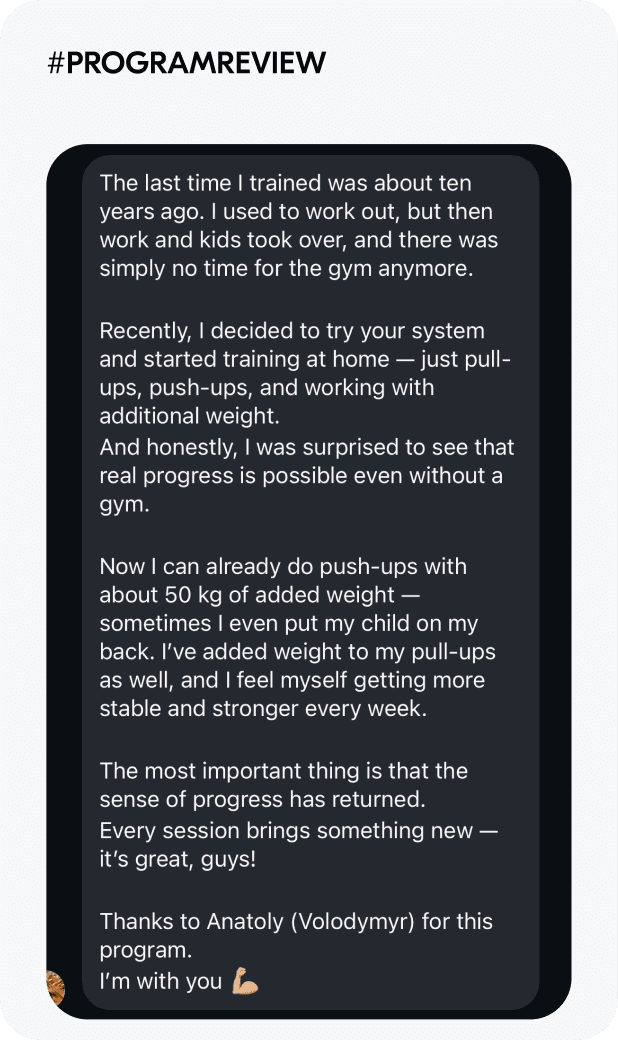This screenshot has height=1040, width=618.
Task: Click the single word line "gym."
Action: [124, 505]
